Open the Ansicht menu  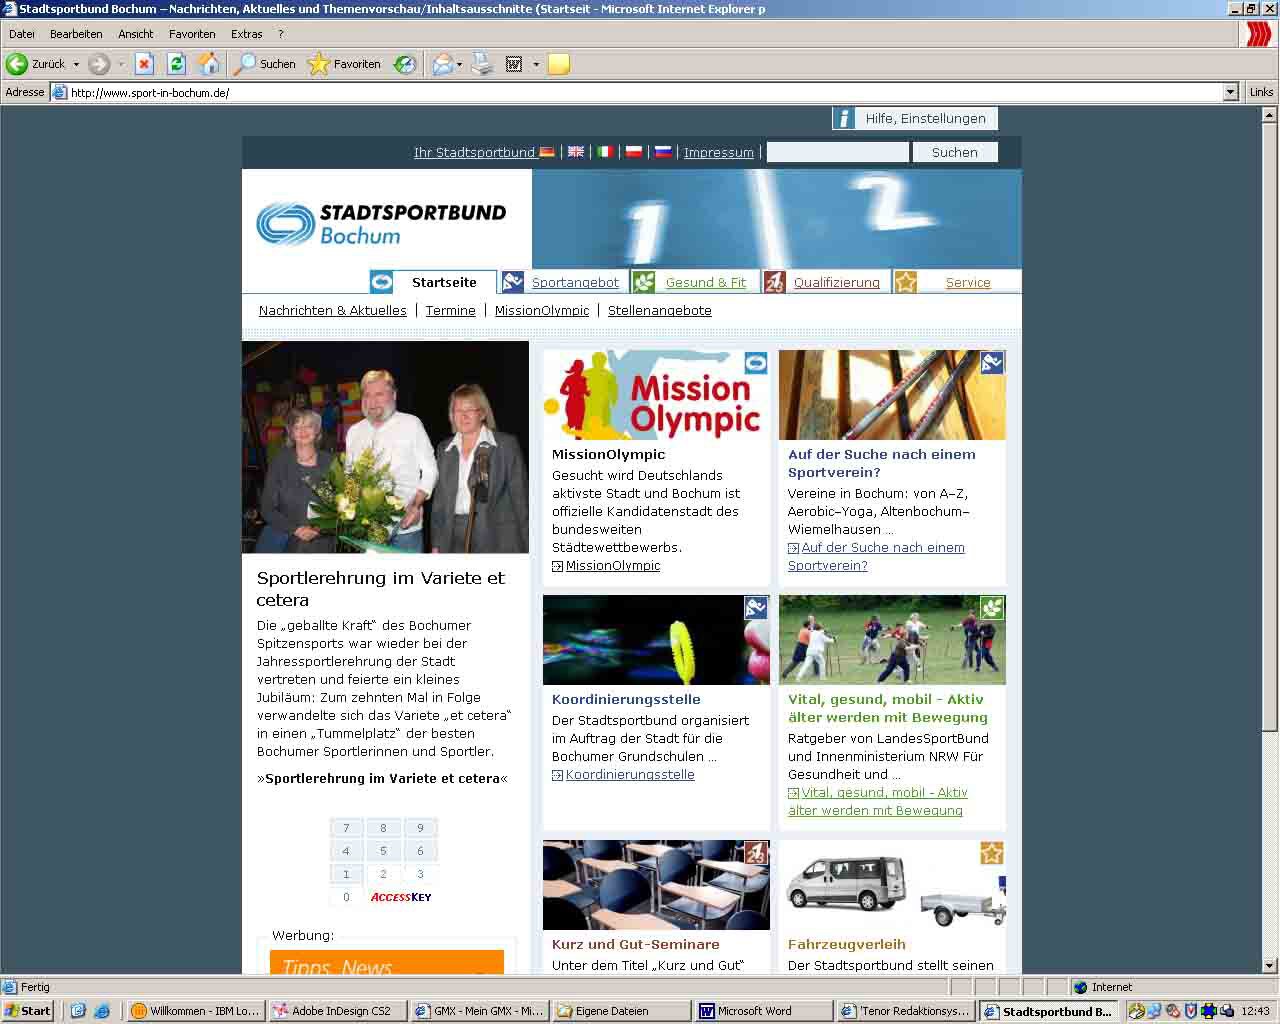pos(136,34)
